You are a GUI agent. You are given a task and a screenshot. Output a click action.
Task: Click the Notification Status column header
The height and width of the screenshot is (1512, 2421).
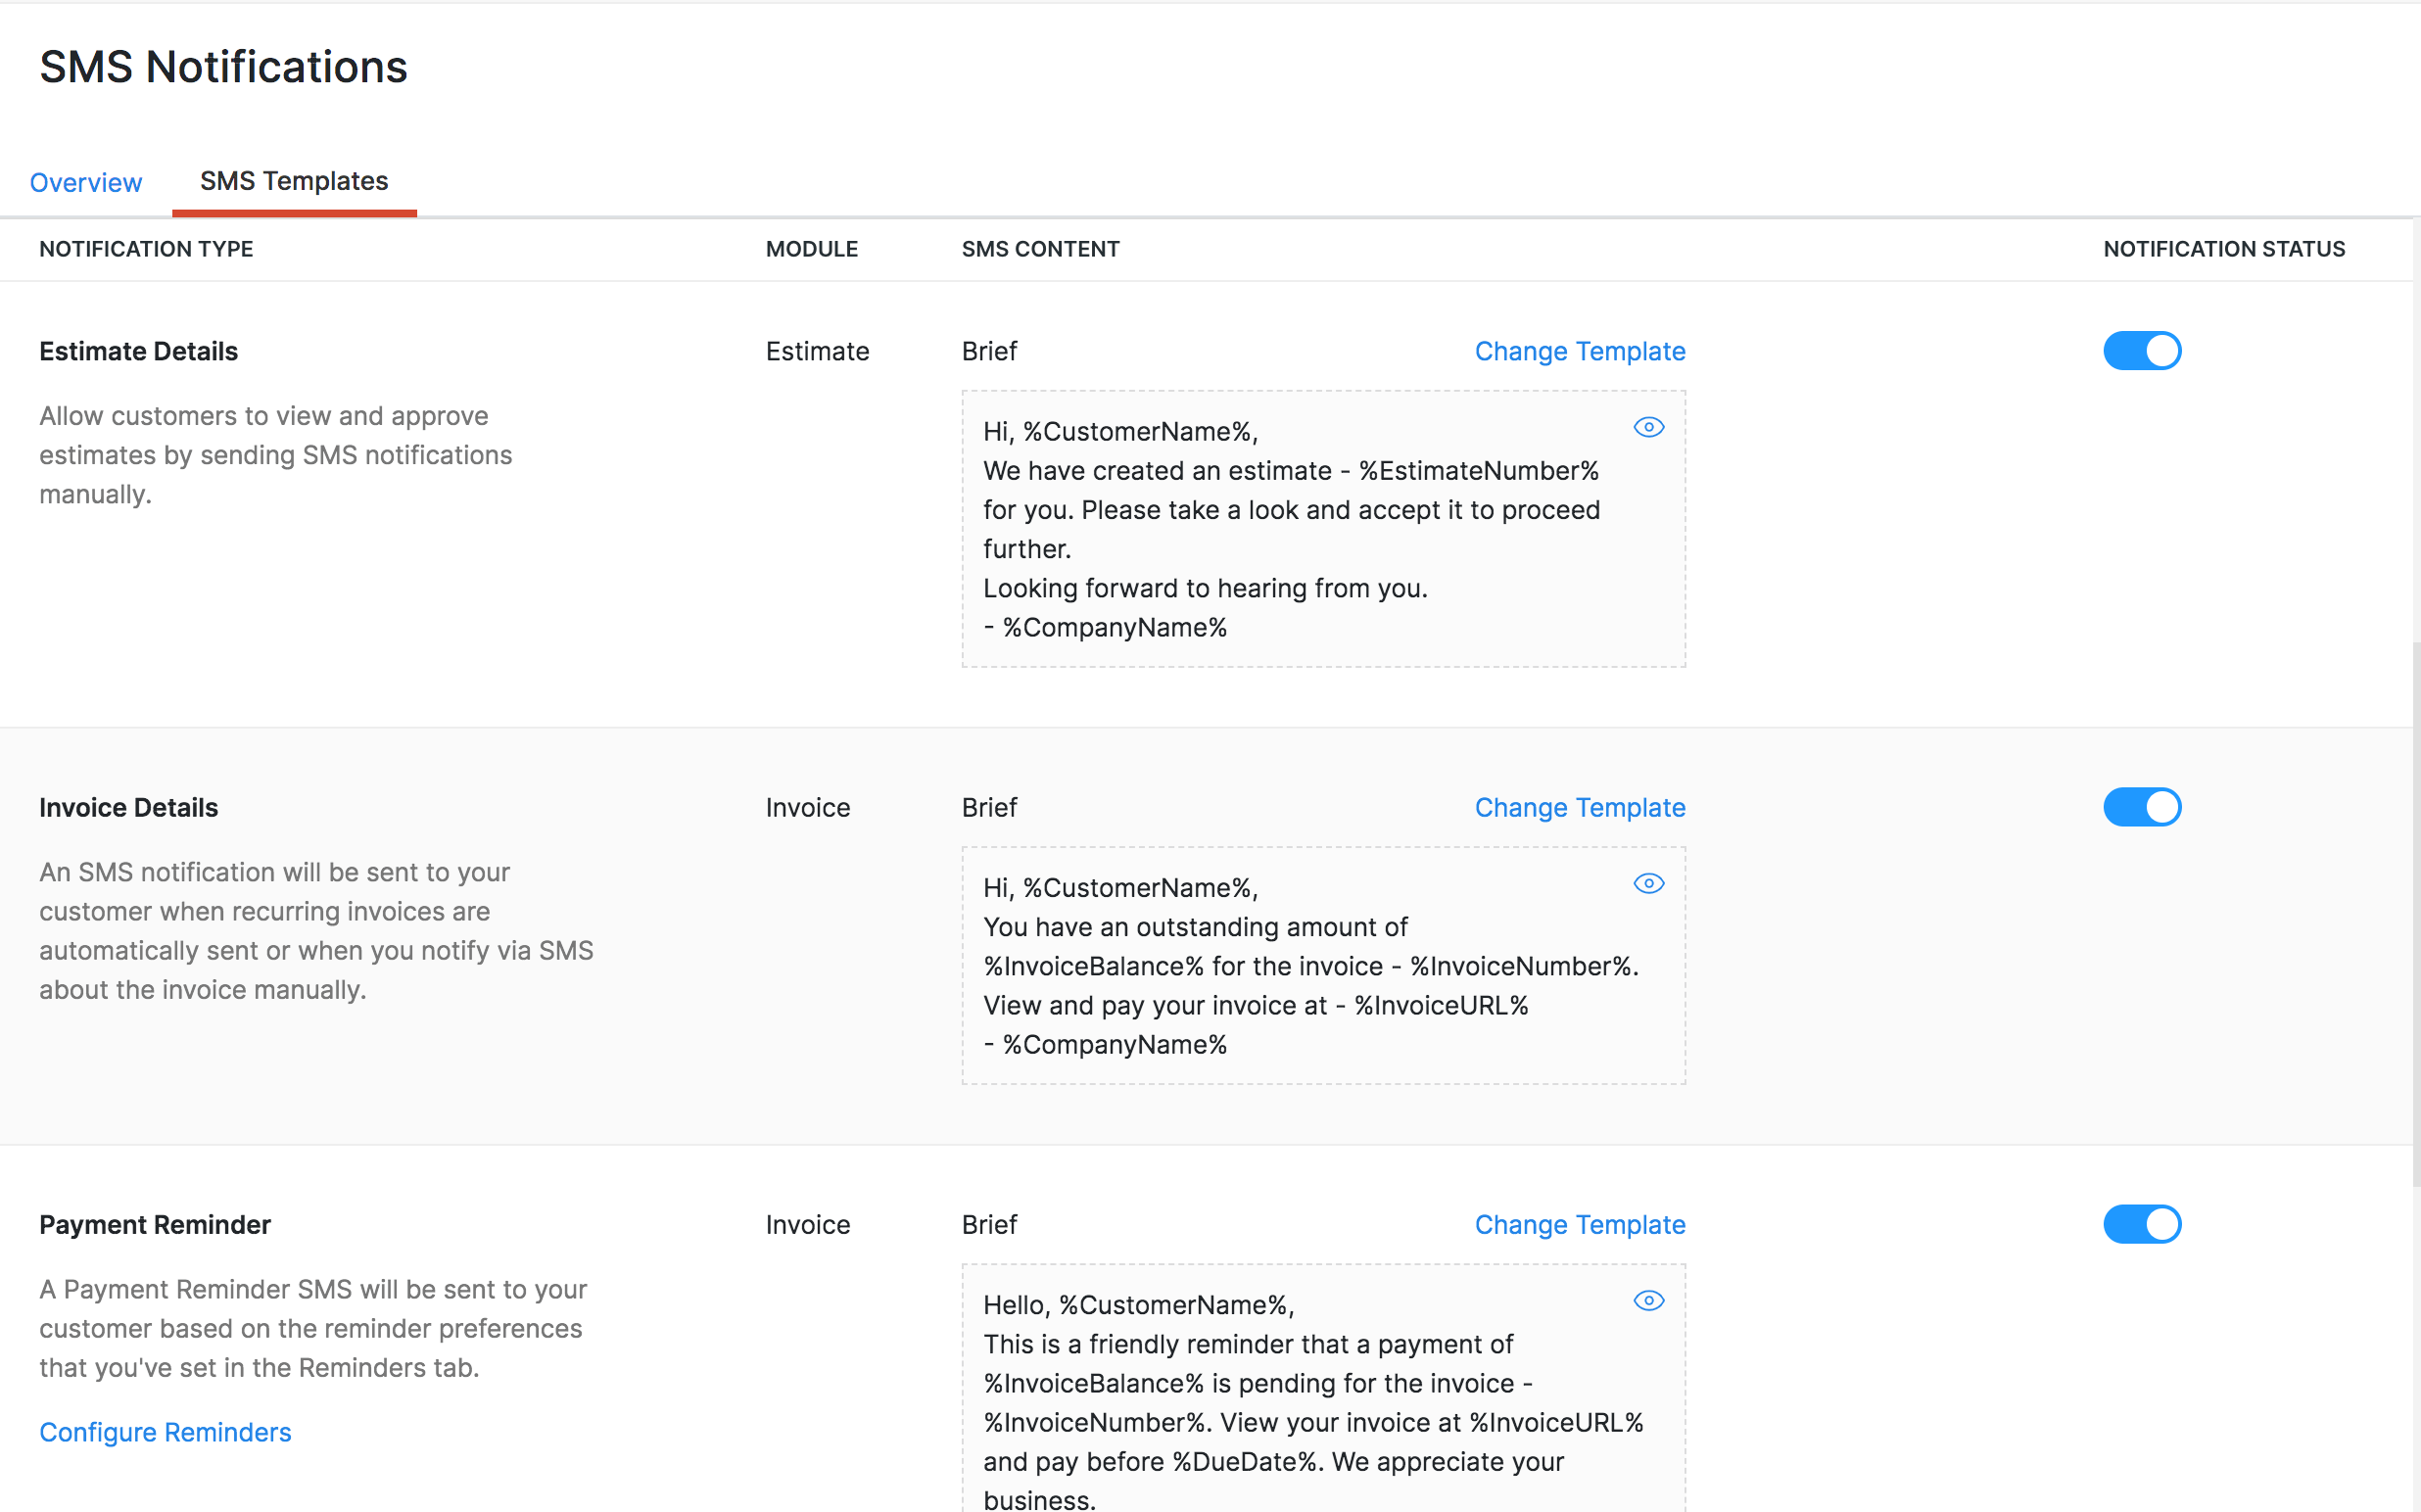tap(2223, 249)
